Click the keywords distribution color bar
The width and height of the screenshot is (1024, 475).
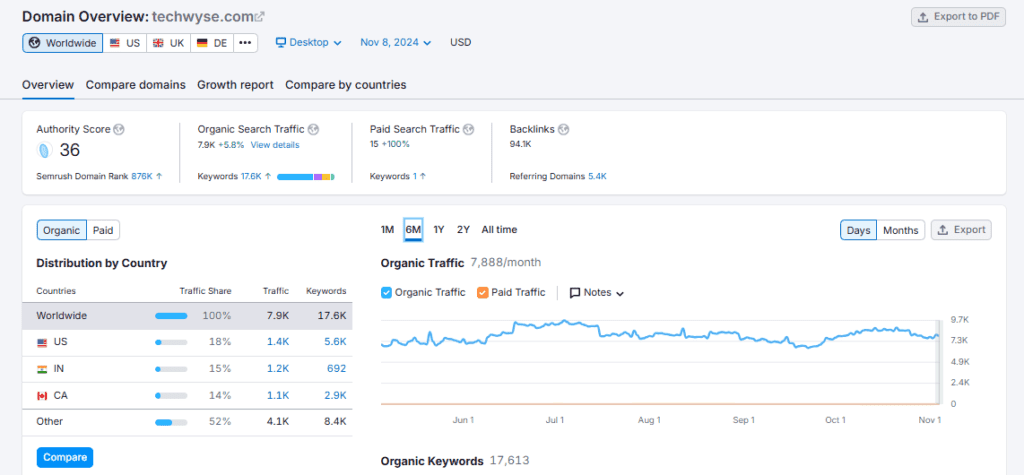coord(305,177)
